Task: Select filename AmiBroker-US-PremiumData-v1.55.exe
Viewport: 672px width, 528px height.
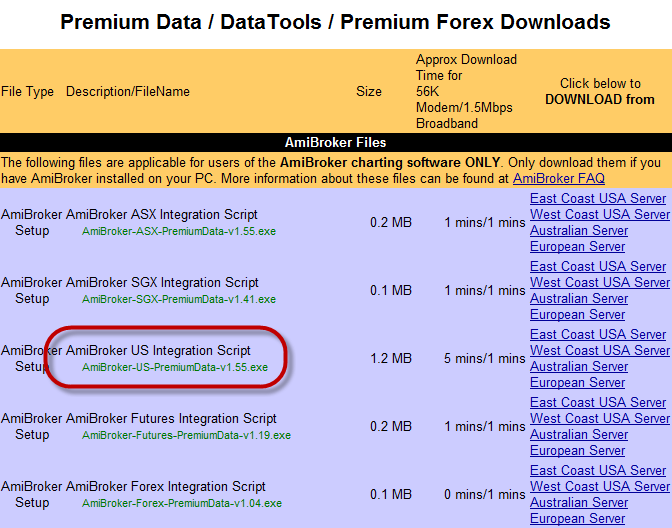Action: click(x=175, y=367)
